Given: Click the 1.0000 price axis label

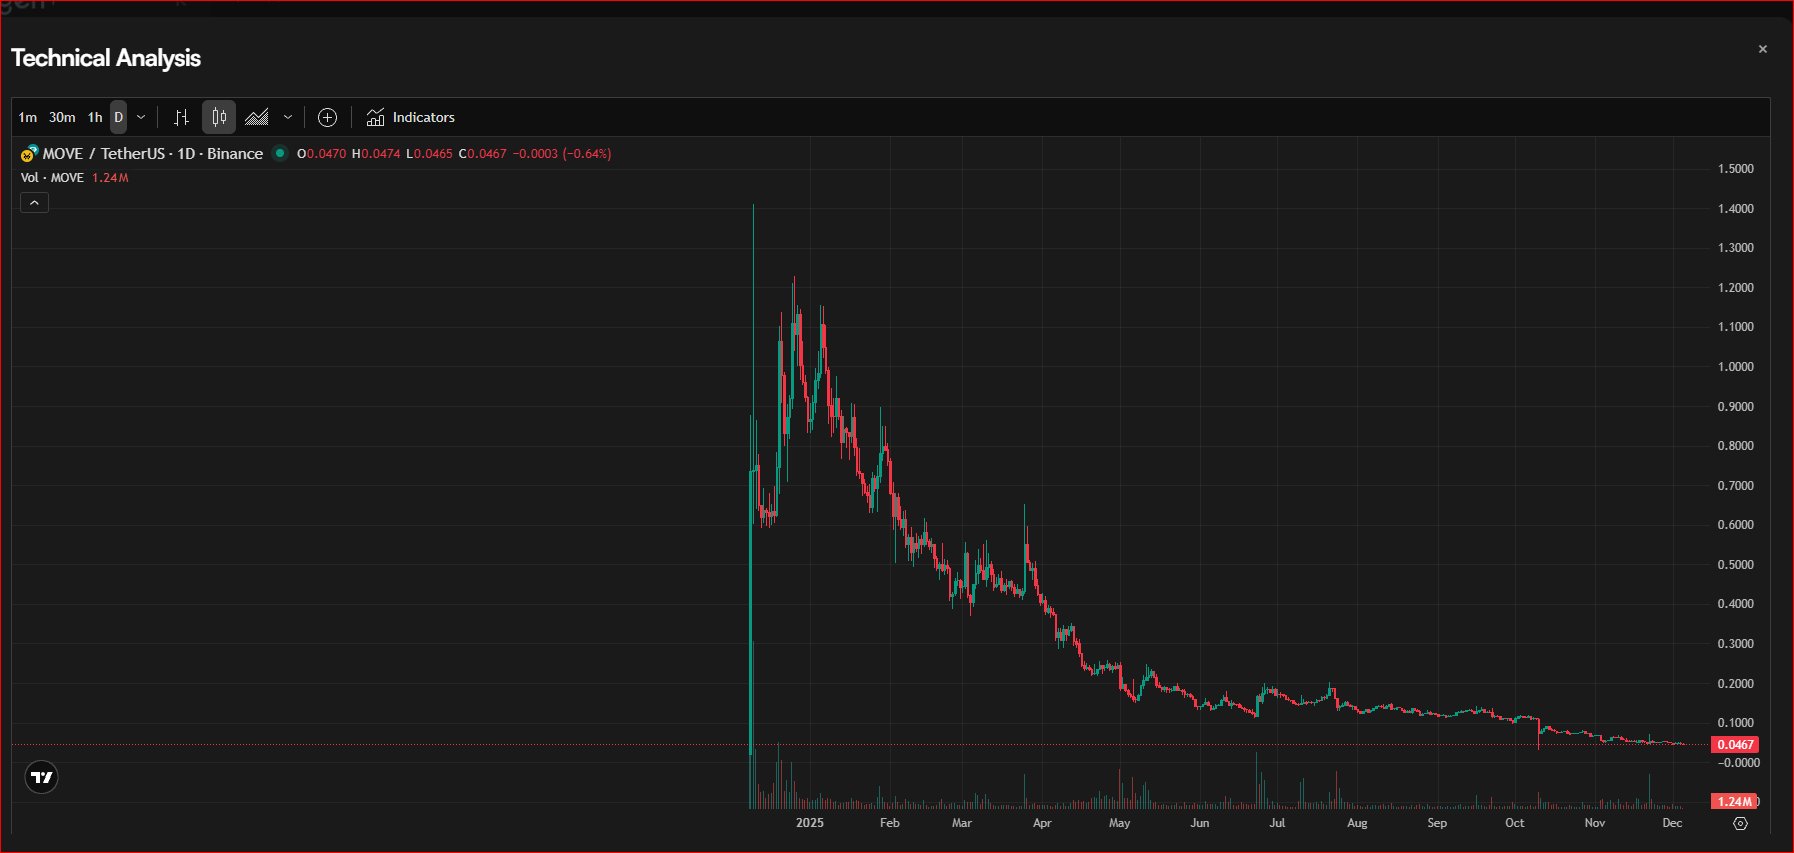Looking at the screenshot, I should tap(1736, 367).
